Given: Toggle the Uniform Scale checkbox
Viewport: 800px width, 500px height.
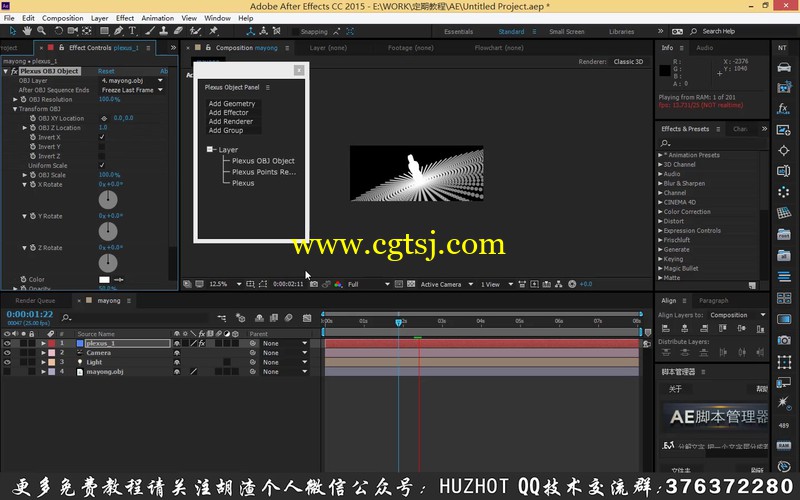Looking at the screenshot, I should [x=102, y=165].
